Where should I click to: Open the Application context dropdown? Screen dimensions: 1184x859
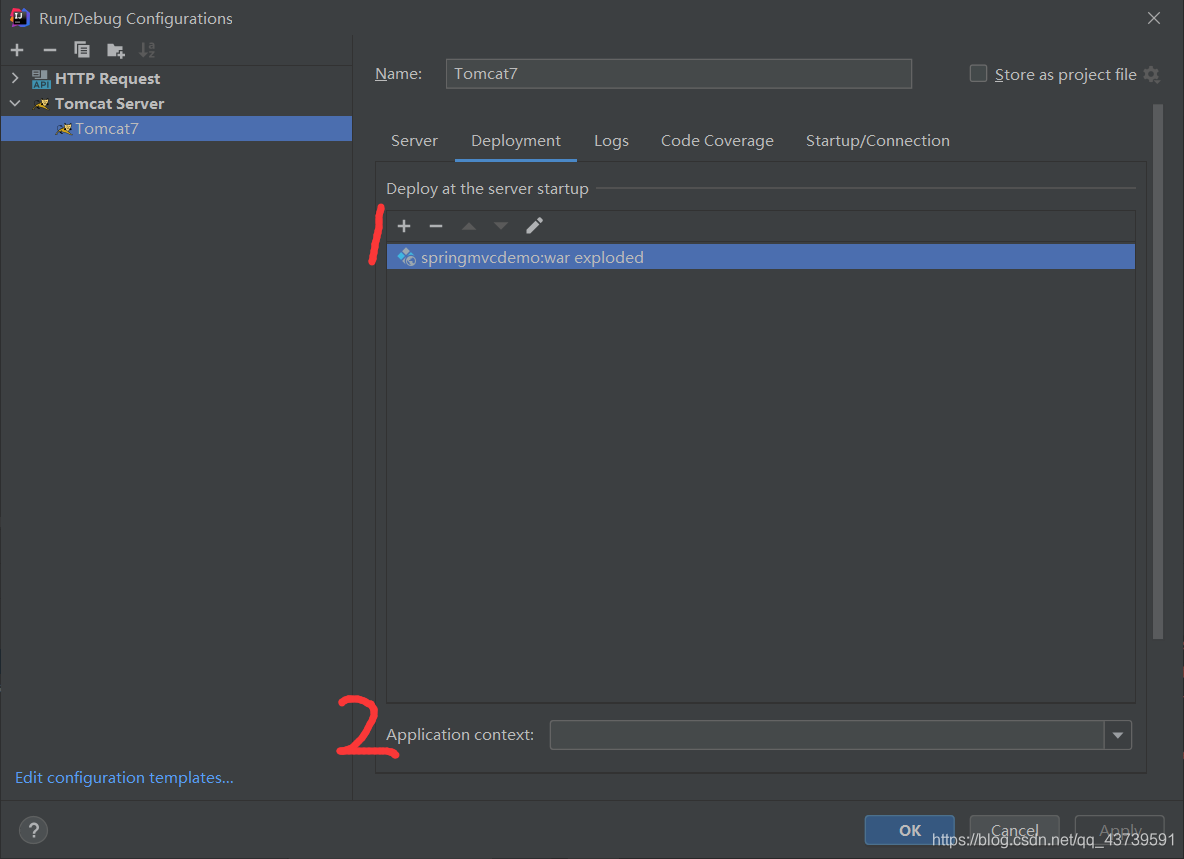pos(1117,734)
